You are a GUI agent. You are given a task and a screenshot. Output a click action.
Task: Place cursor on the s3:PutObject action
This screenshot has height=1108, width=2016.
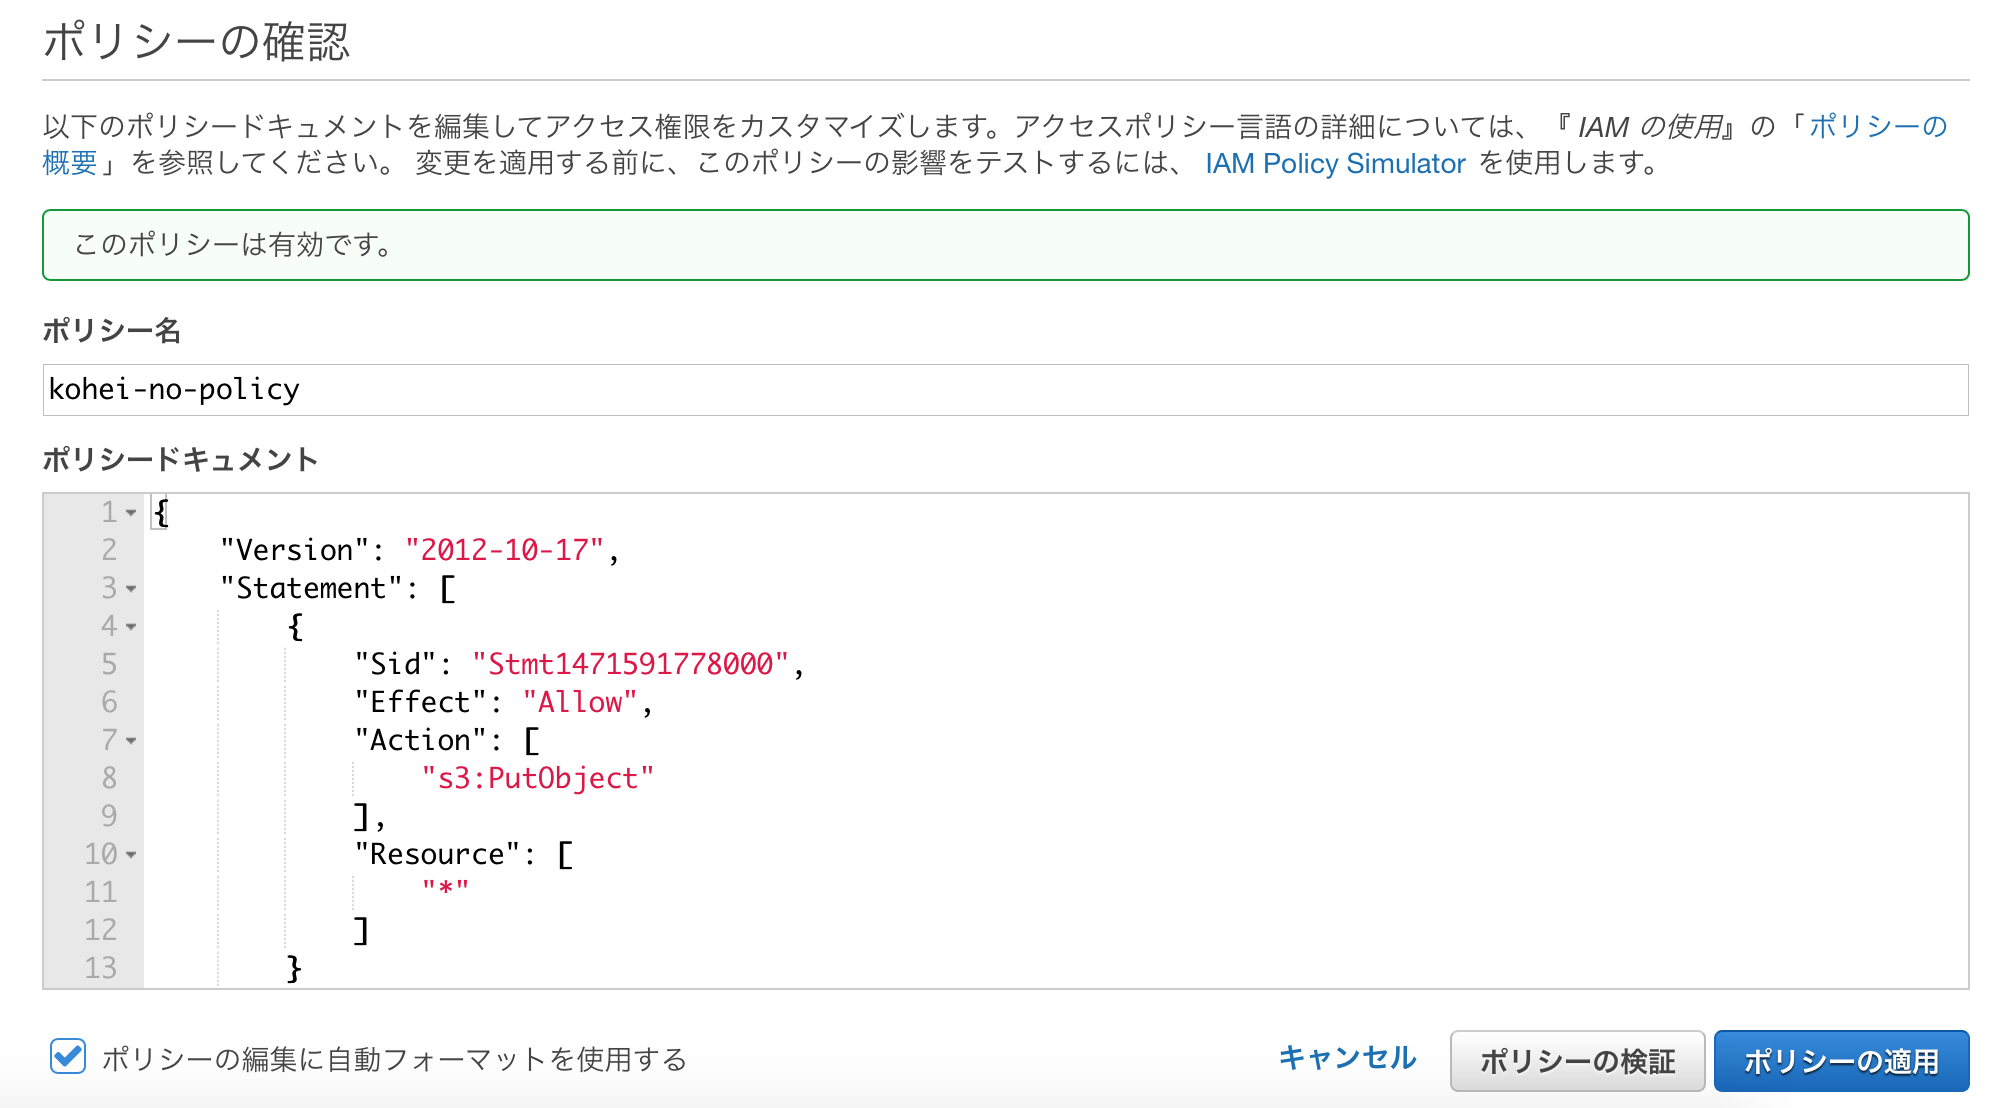(536, 778)
